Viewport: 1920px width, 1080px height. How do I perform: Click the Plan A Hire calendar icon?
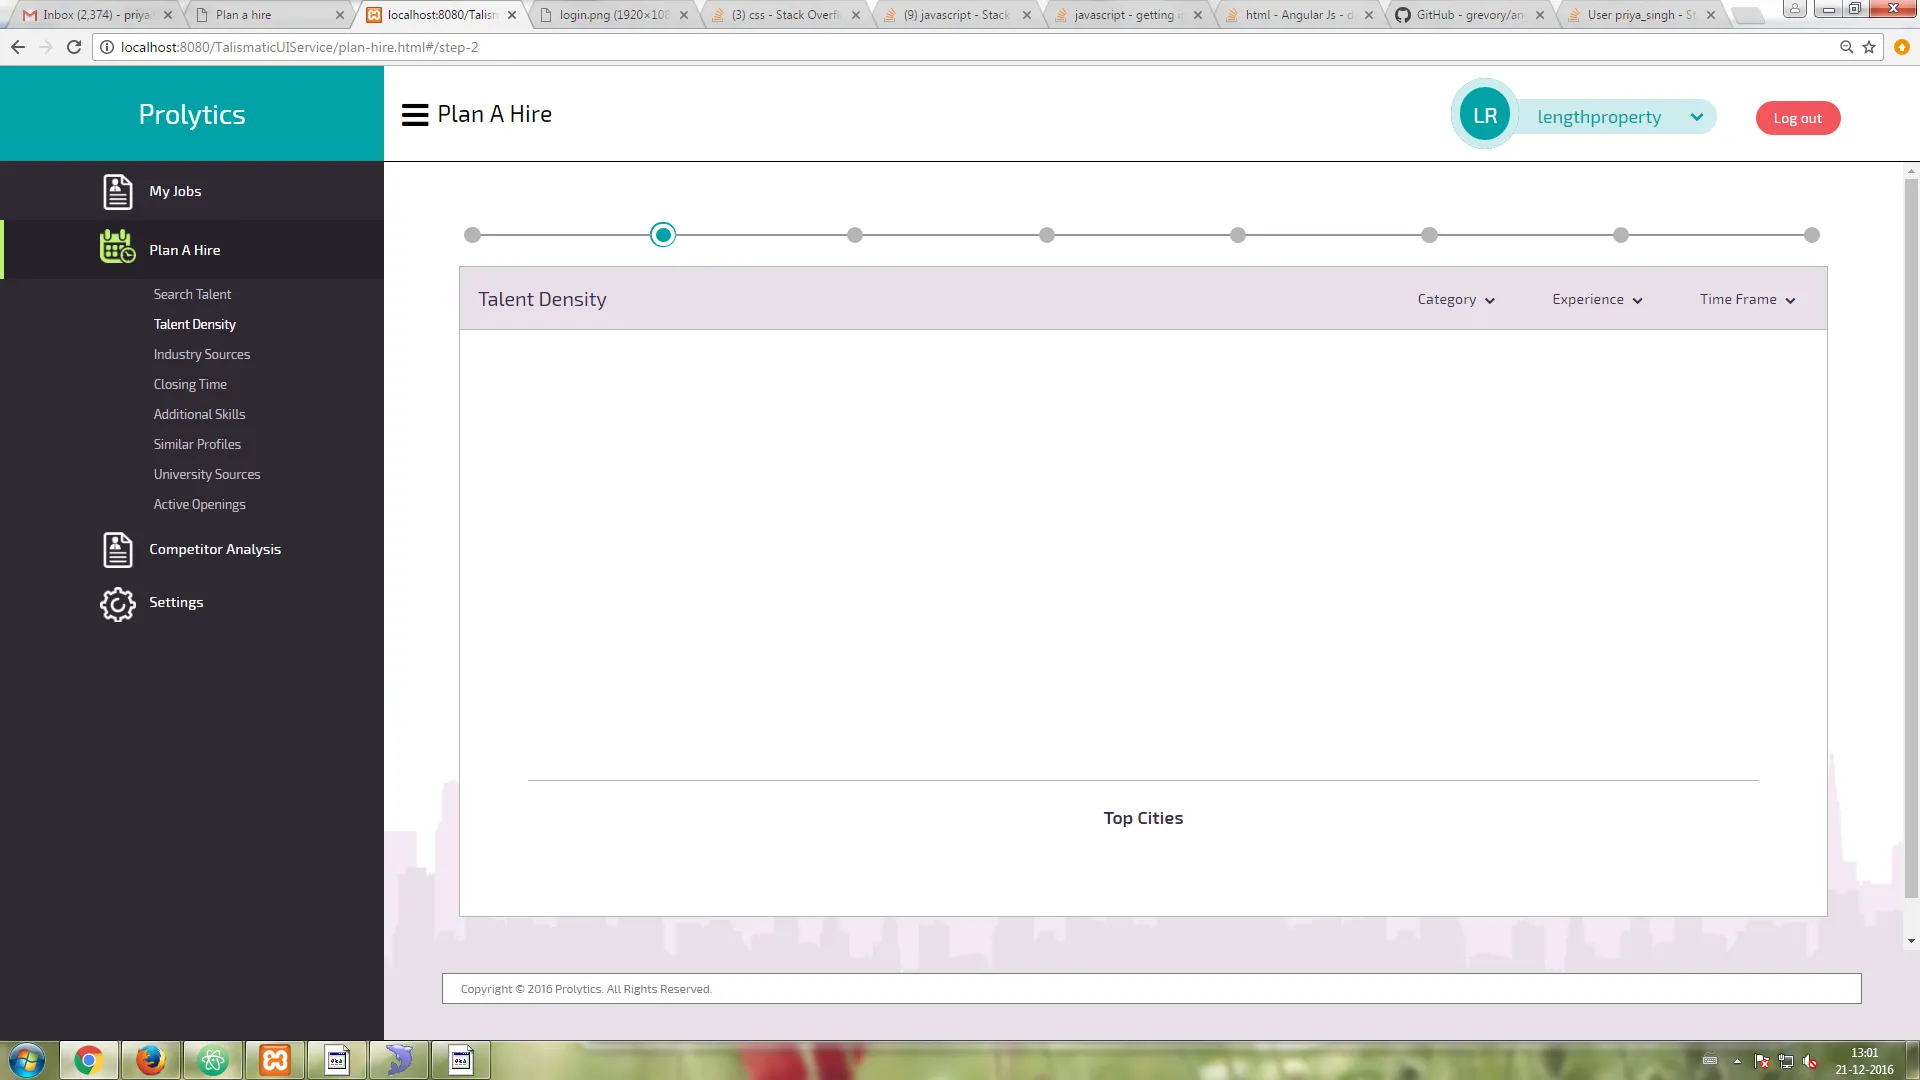click(x=117, y=247)
